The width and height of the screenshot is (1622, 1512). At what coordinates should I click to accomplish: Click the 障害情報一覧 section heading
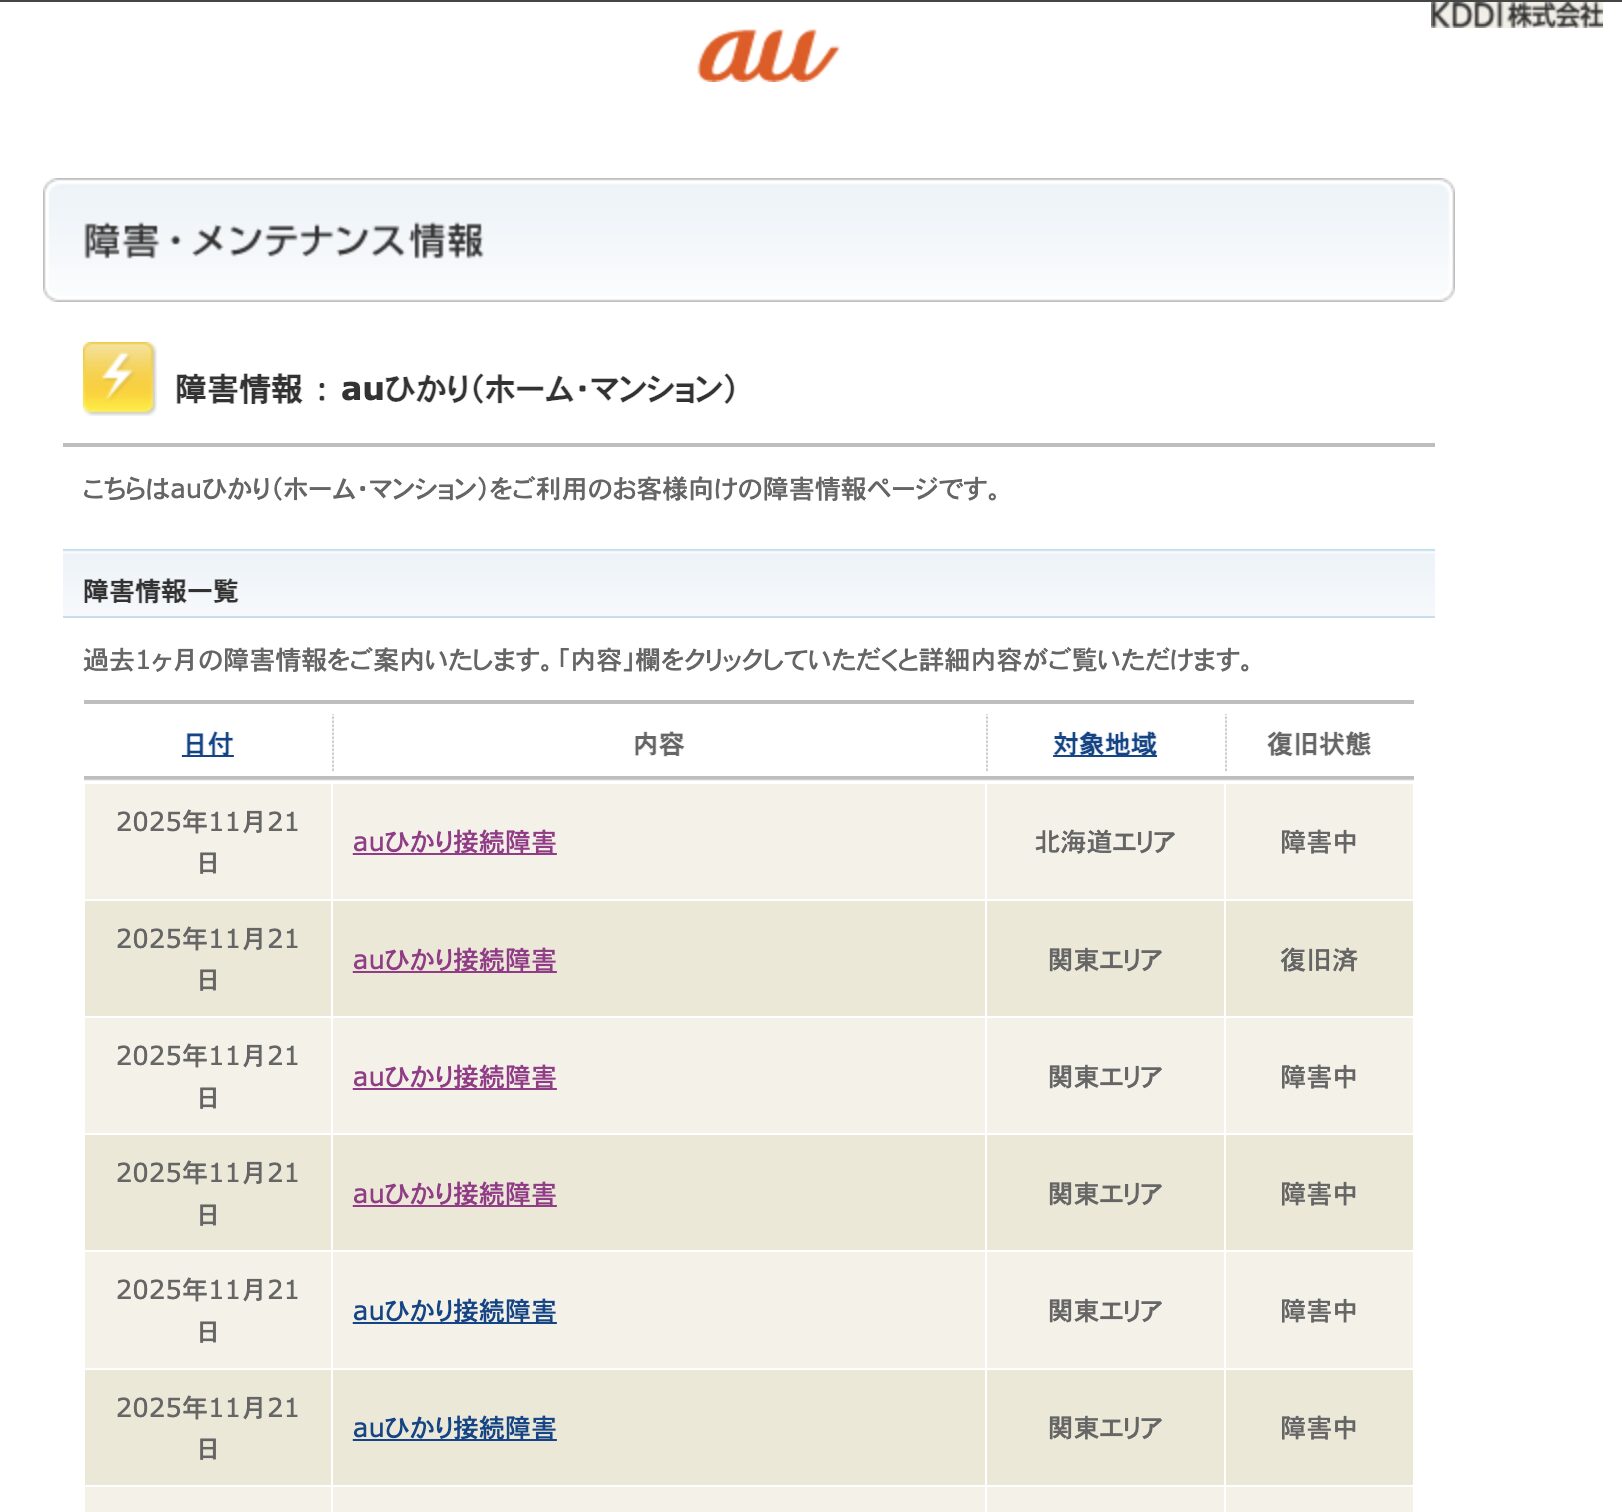click(161, 591)
